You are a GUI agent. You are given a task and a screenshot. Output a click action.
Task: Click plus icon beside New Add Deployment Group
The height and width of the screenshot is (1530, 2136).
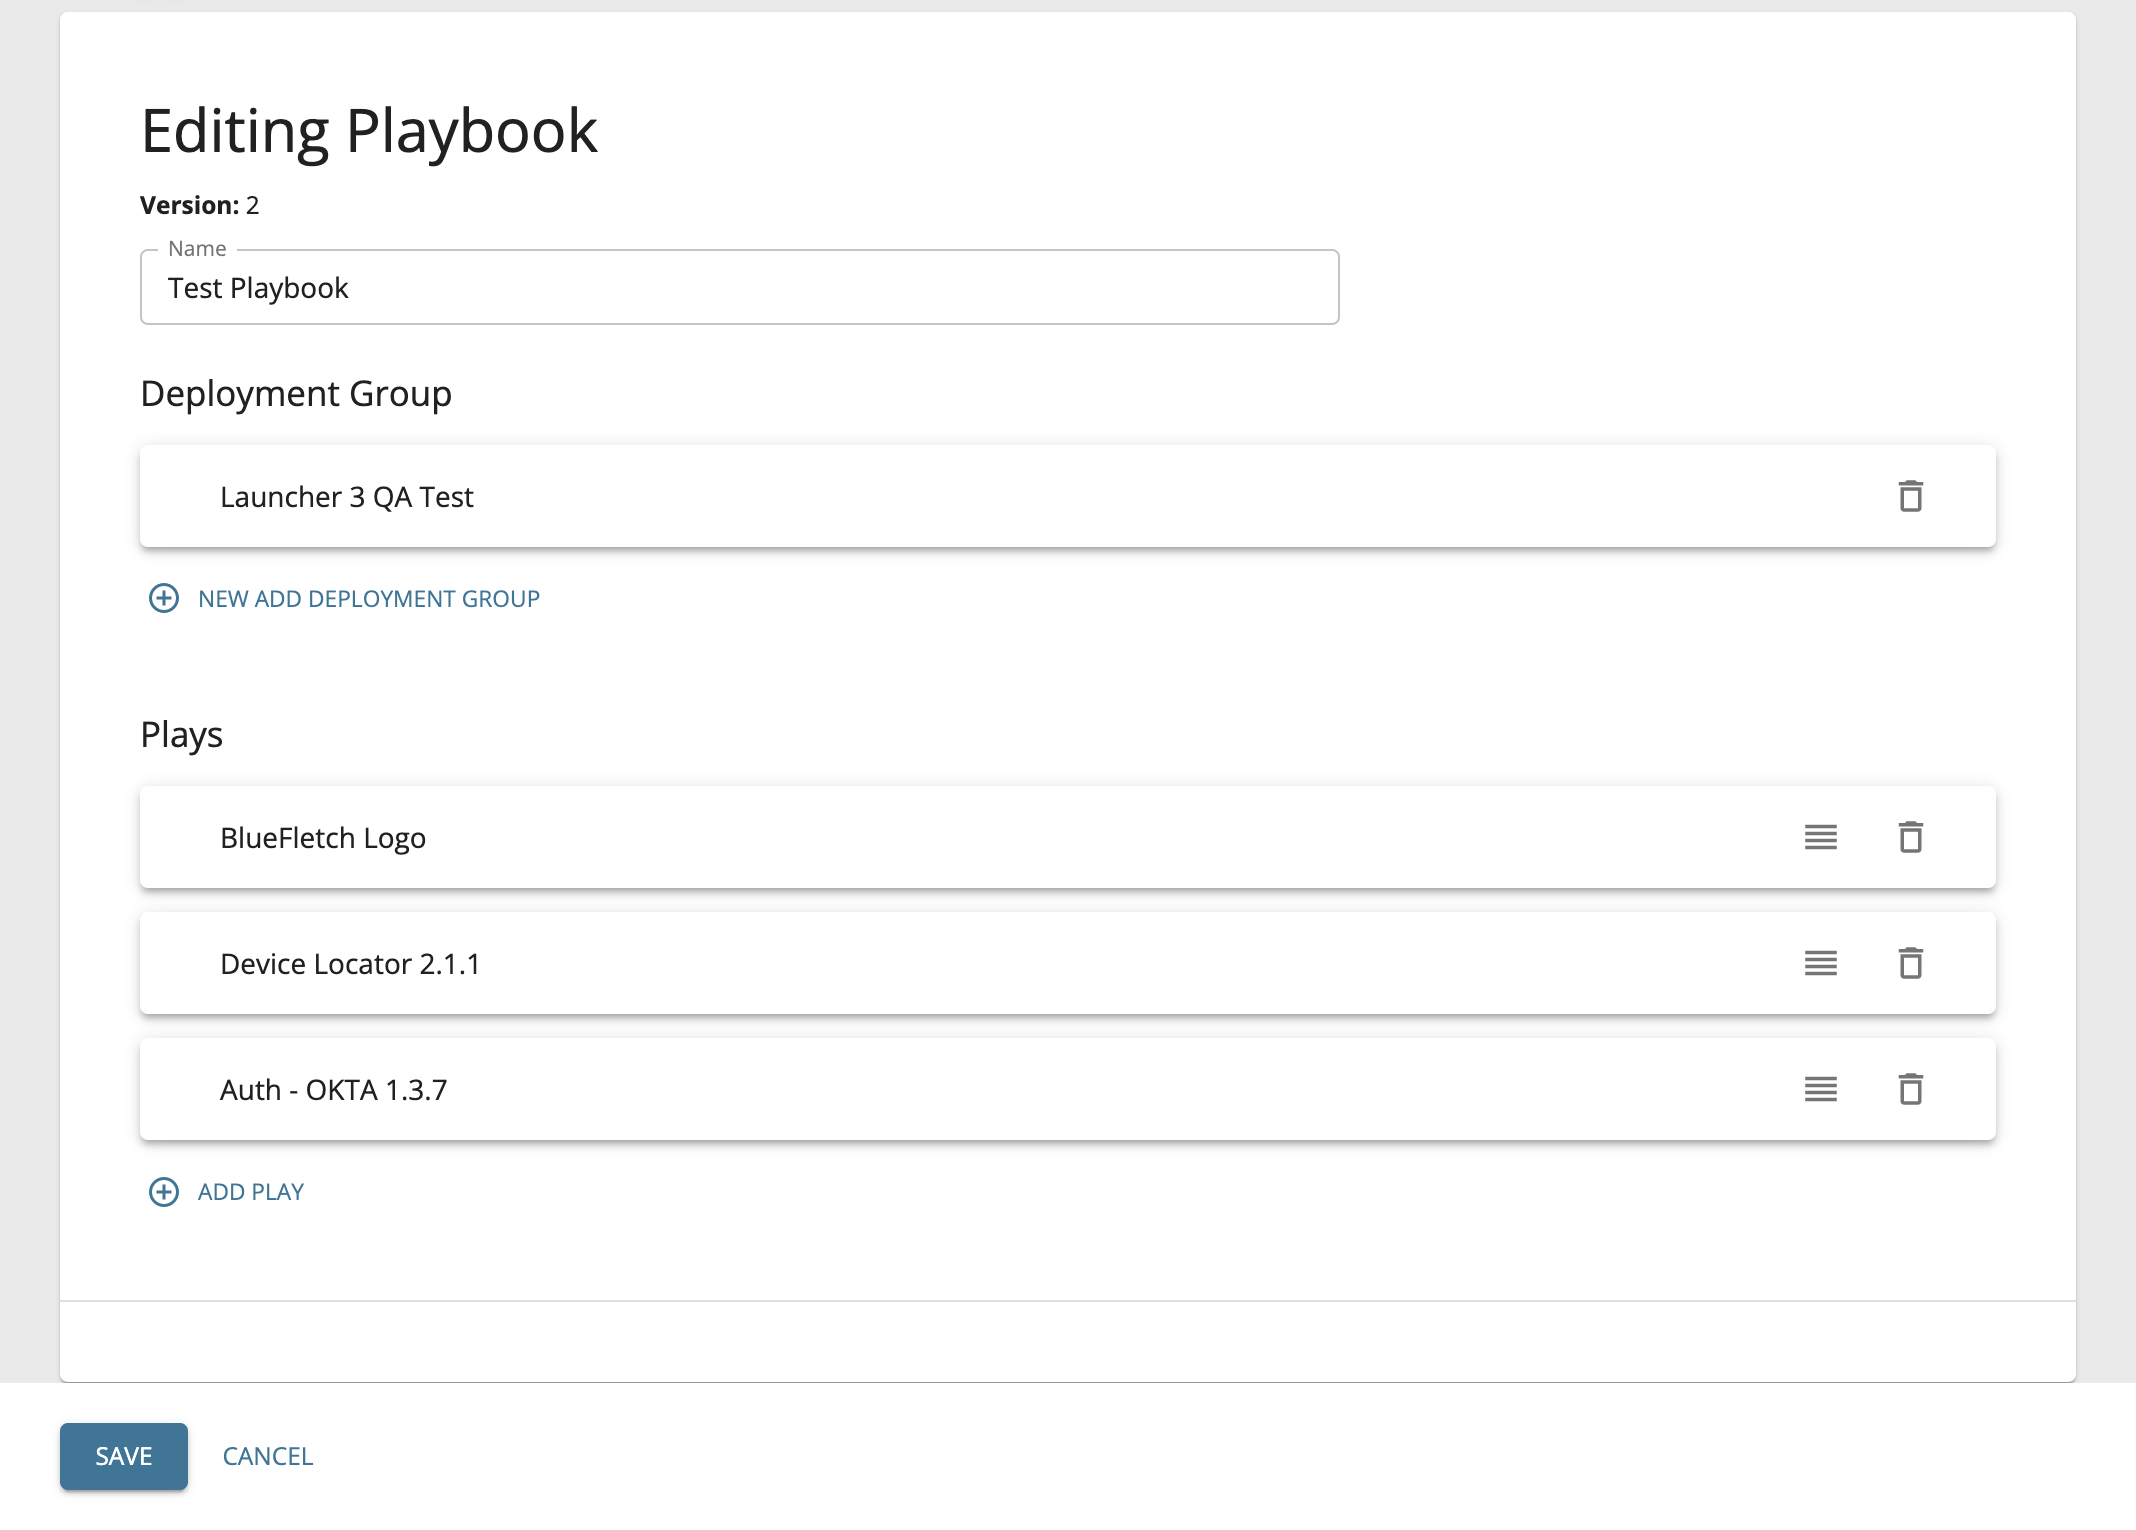164,598
